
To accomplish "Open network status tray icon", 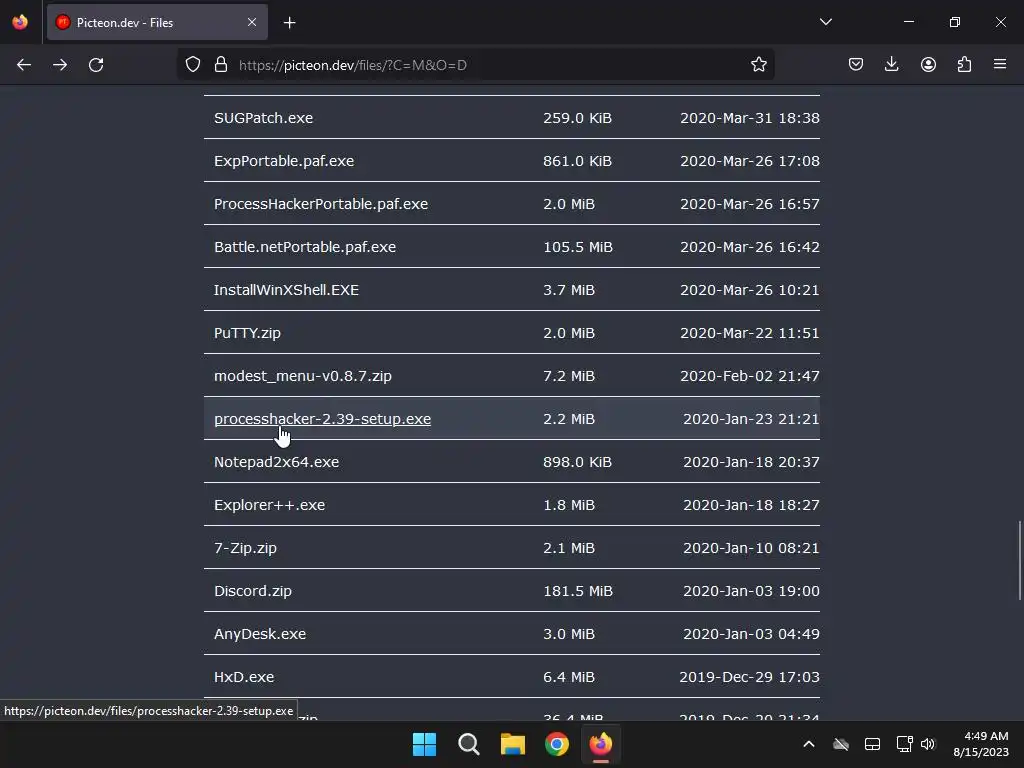I will pyautogui.click(x=904, y=744).
